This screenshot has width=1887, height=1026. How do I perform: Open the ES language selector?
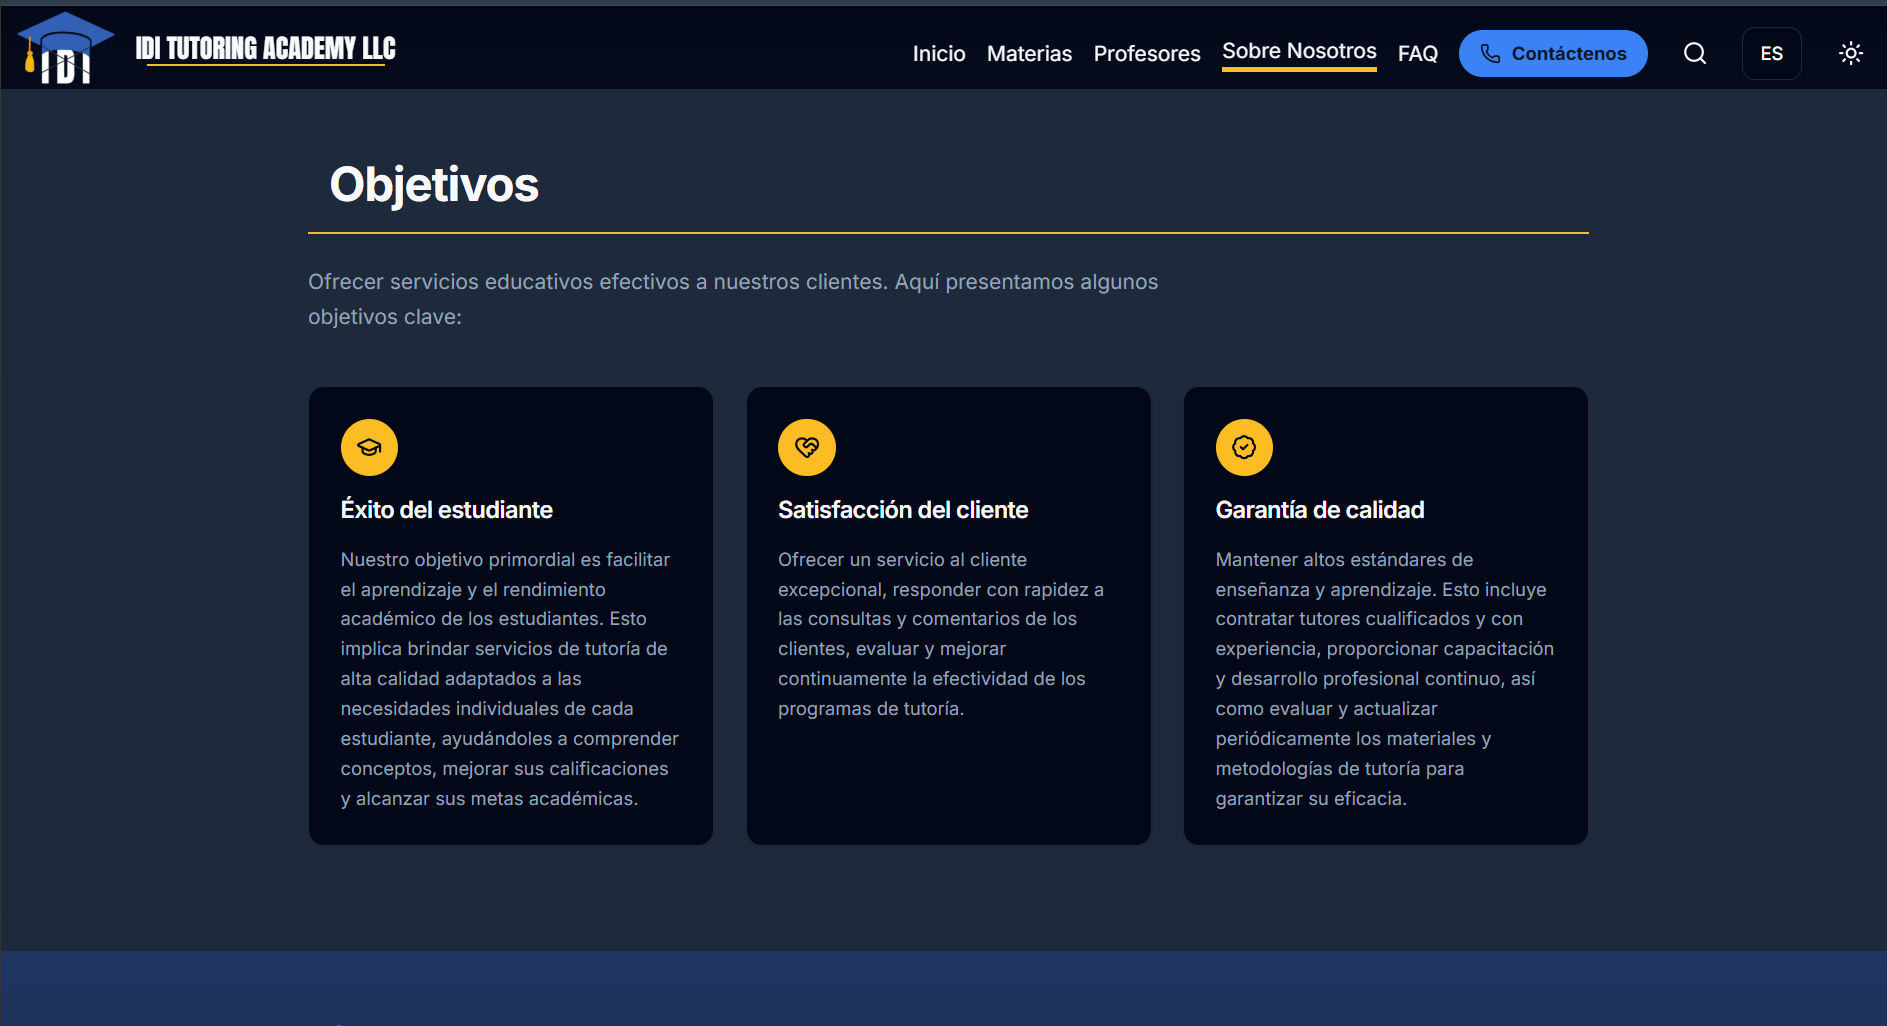pos(1772,53)
